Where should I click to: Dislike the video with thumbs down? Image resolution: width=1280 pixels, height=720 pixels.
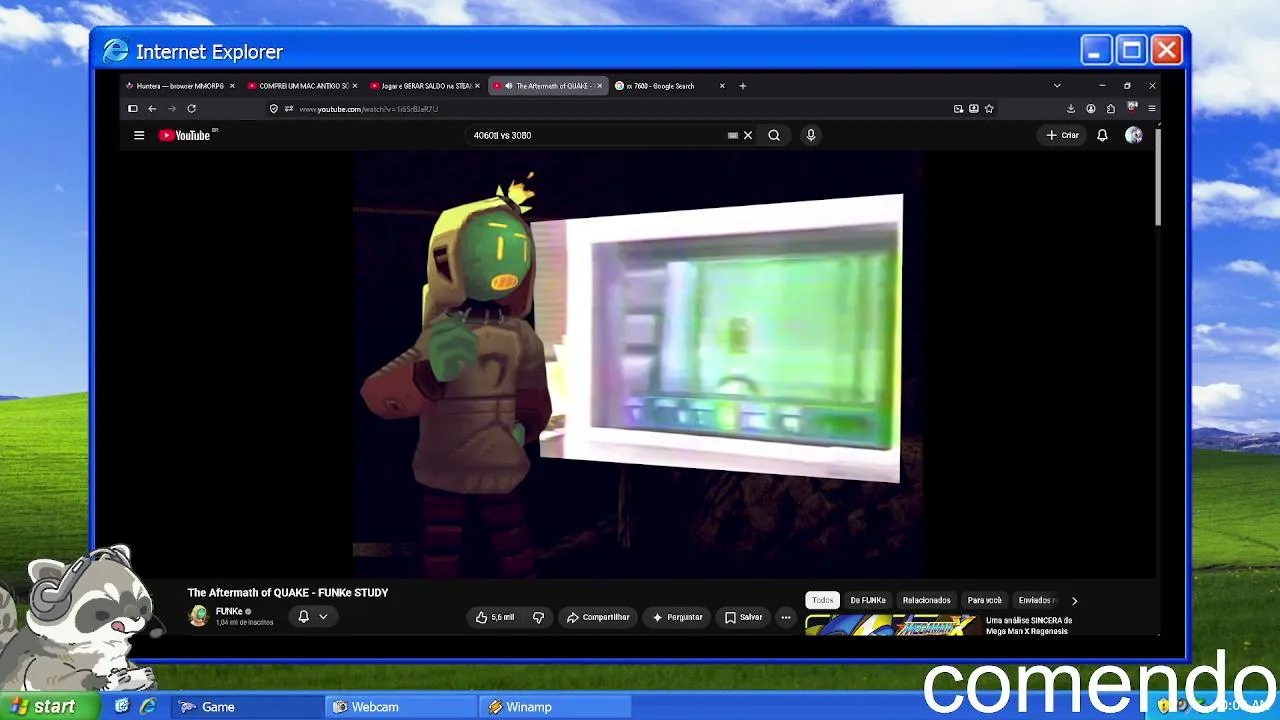[538, 618]
